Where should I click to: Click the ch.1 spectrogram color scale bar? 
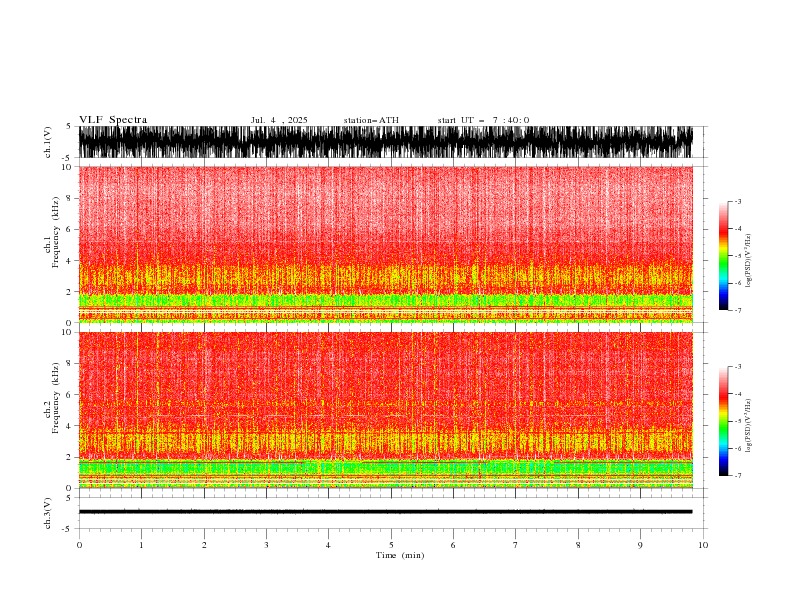click(x=723, y=256)
